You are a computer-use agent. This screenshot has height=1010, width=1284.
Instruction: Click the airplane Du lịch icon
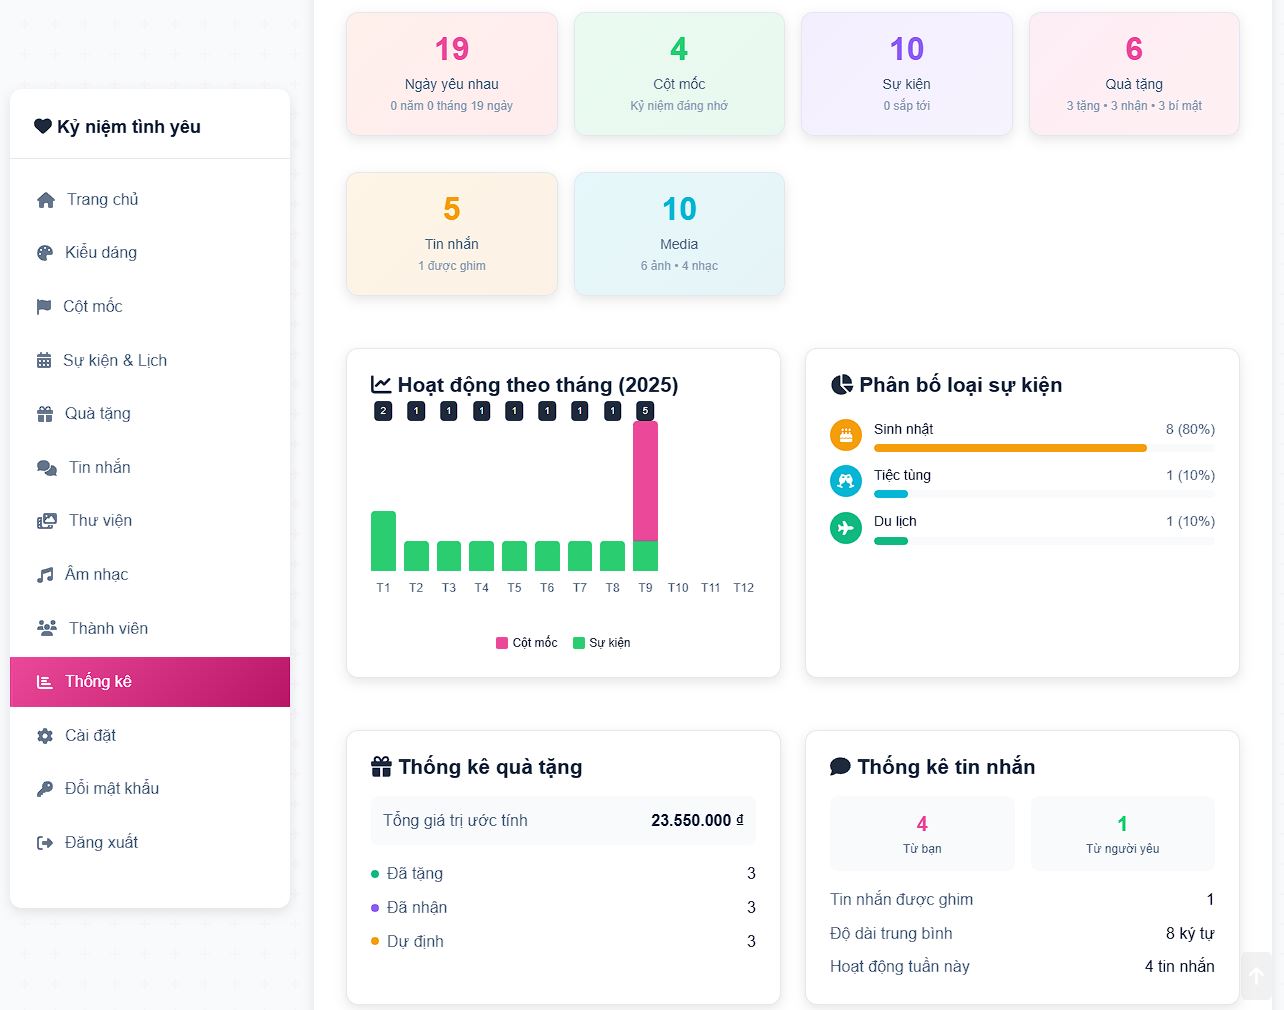coord(846,527)
